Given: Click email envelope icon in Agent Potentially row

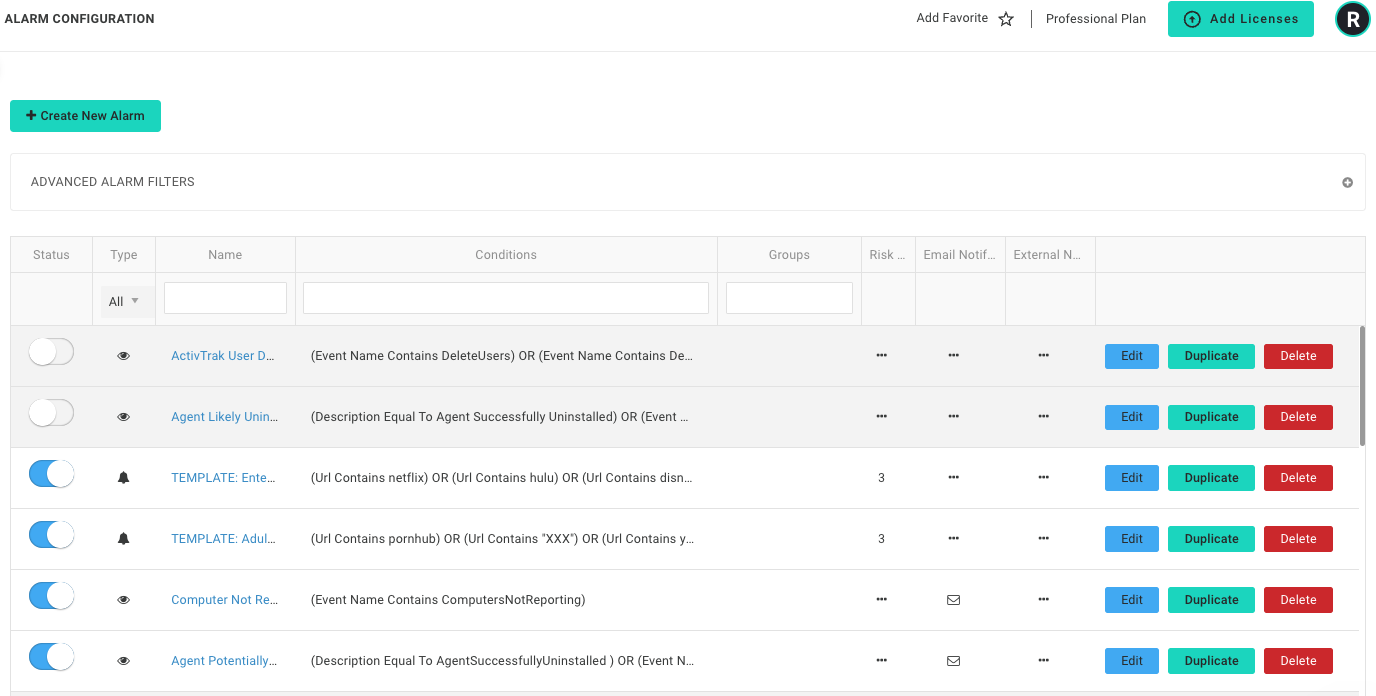Looking at the screenshot, I should pyautogui.click(x=953, y=661).
